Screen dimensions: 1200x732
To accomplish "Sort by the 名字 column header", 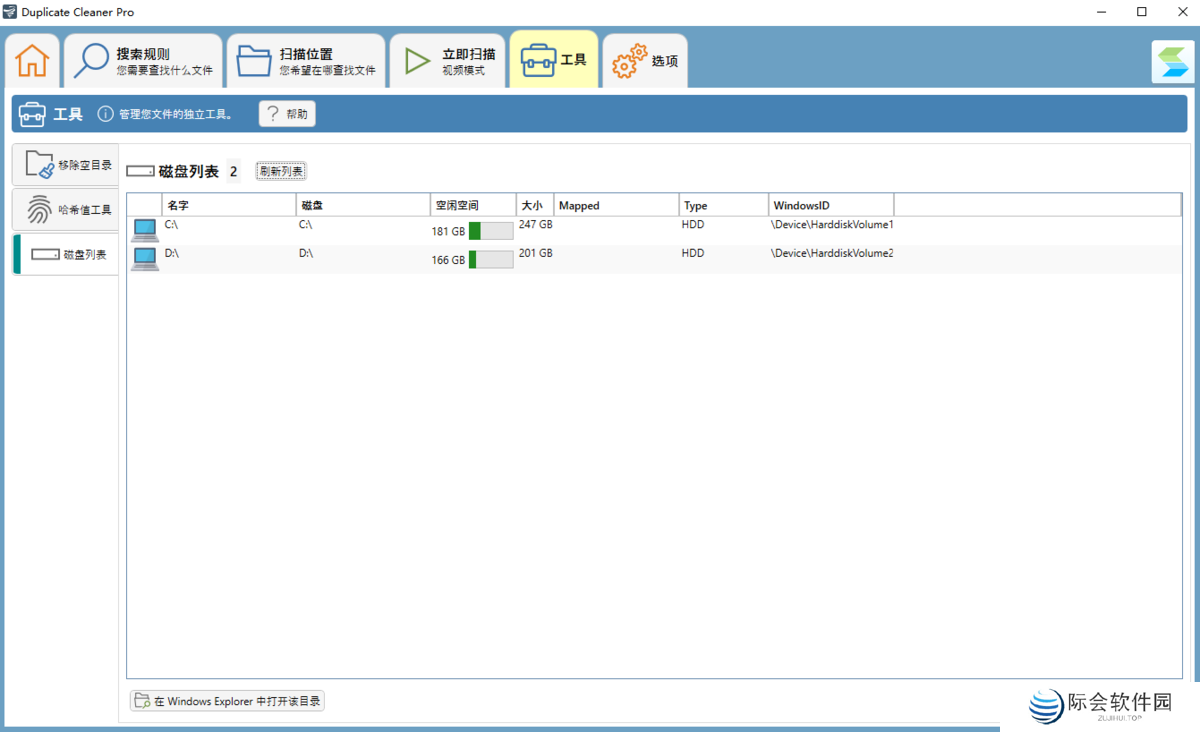I will point(228,205).
